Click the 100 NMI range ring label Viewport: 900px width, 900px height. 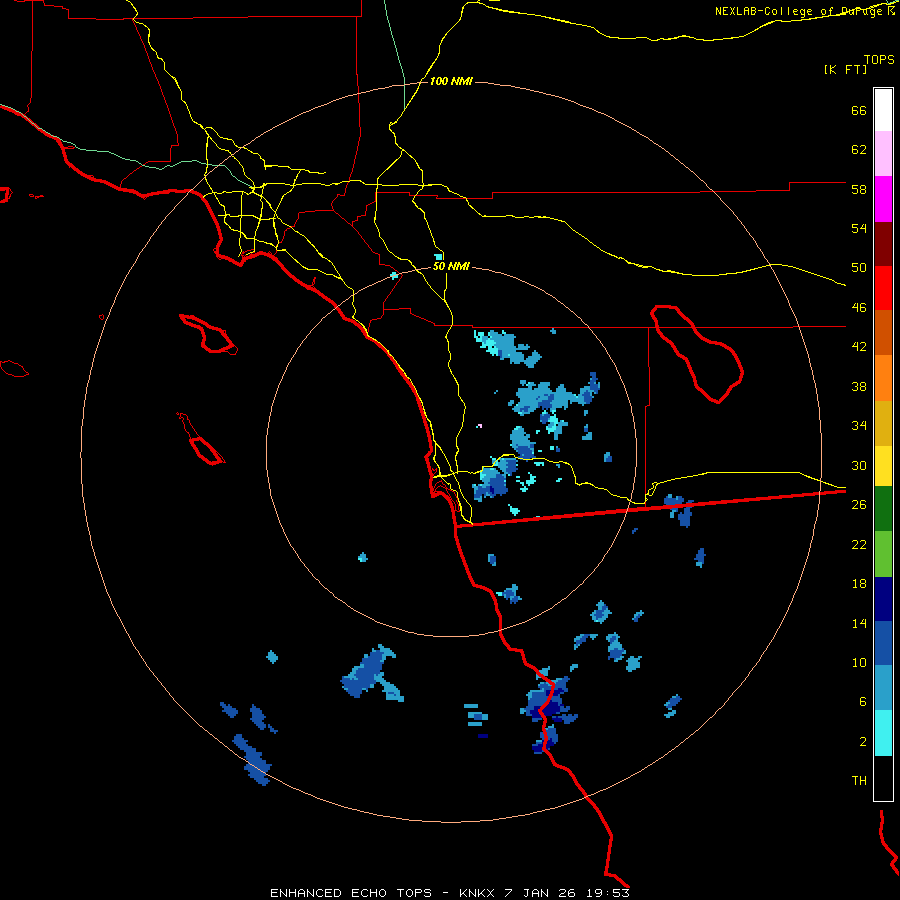click(x=451, y=82)
